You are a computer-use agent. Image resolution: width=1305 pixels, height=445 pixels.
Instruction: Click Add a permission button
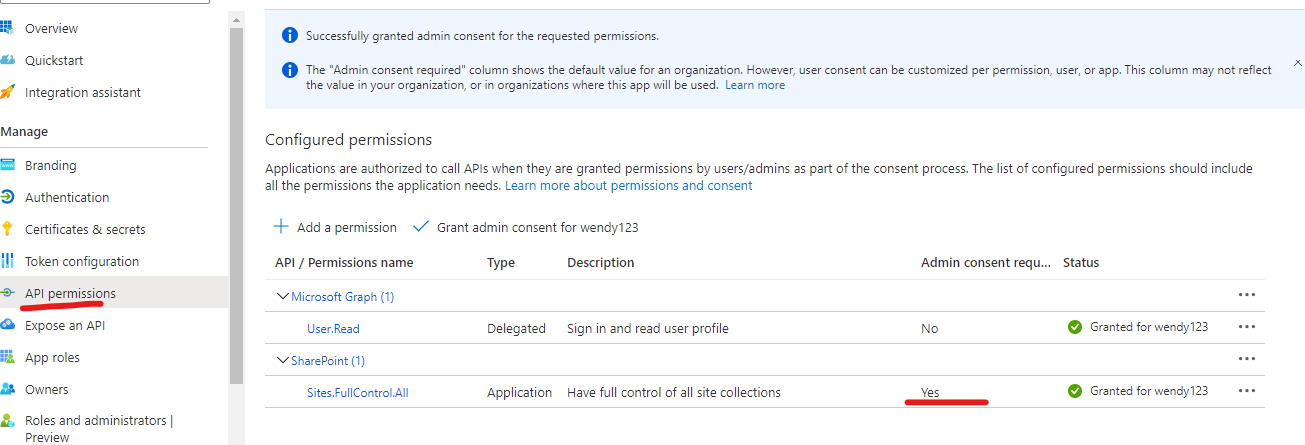(x=336, y=227)
